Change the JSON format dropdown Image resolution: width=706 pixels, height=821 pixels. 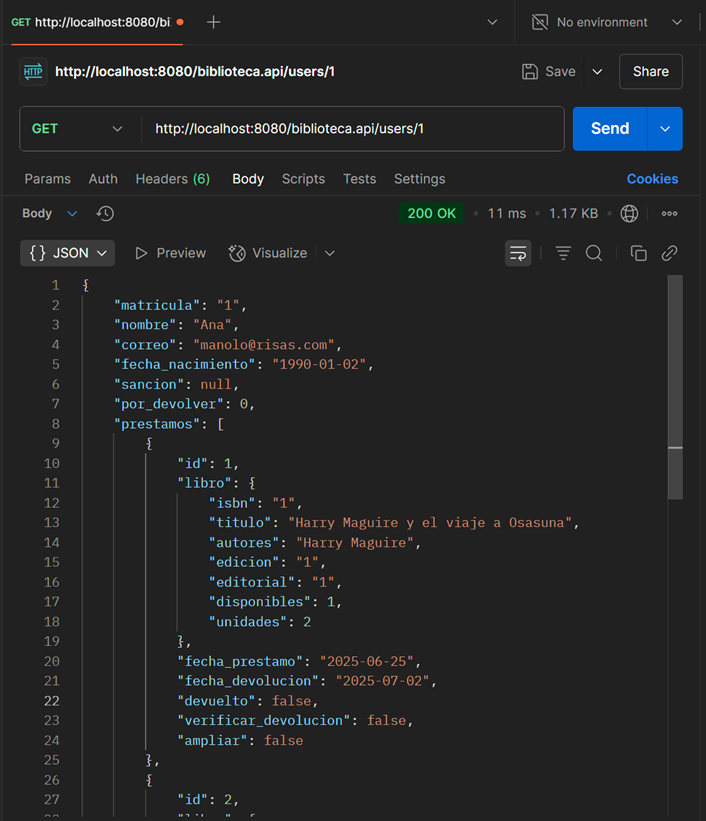[x=68, y=253]
